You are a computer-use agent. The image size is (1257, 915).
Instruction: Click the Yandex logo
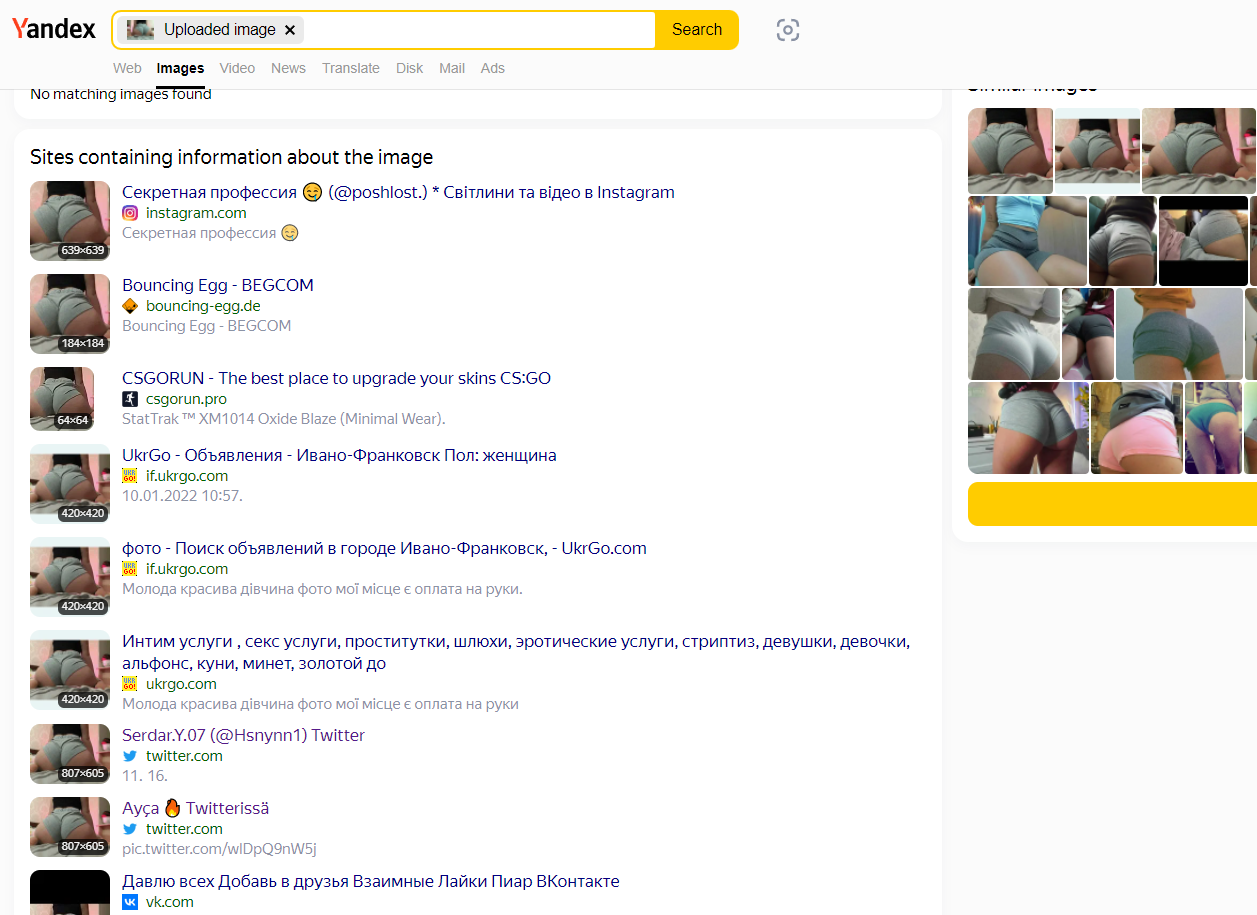tap(54, 29)
